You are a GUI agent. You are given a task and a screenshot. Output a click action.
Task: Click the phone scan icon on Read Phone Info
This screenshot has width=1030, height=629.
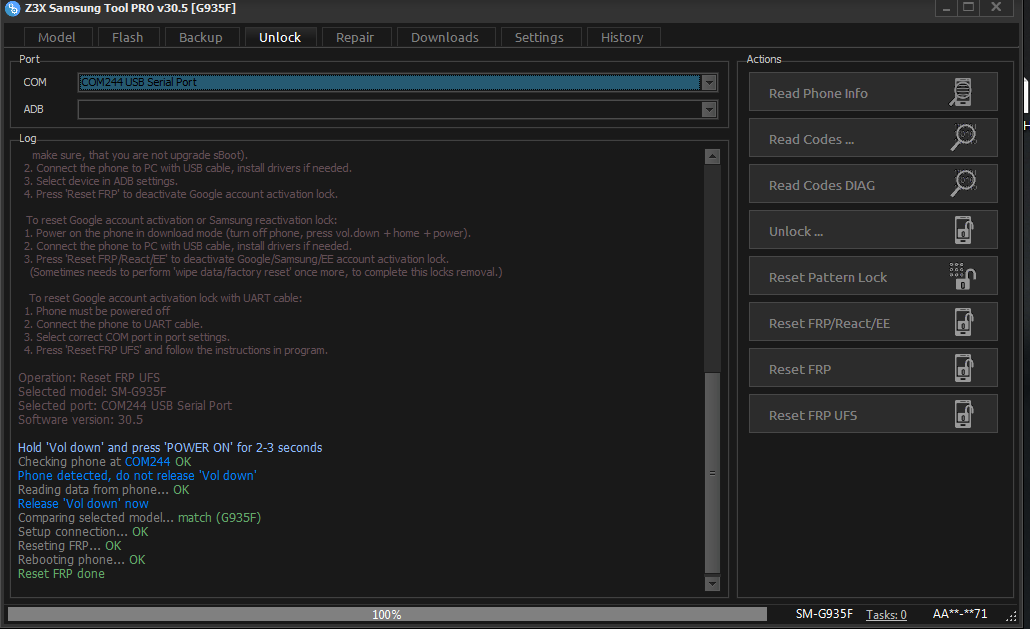pos(961,92)
